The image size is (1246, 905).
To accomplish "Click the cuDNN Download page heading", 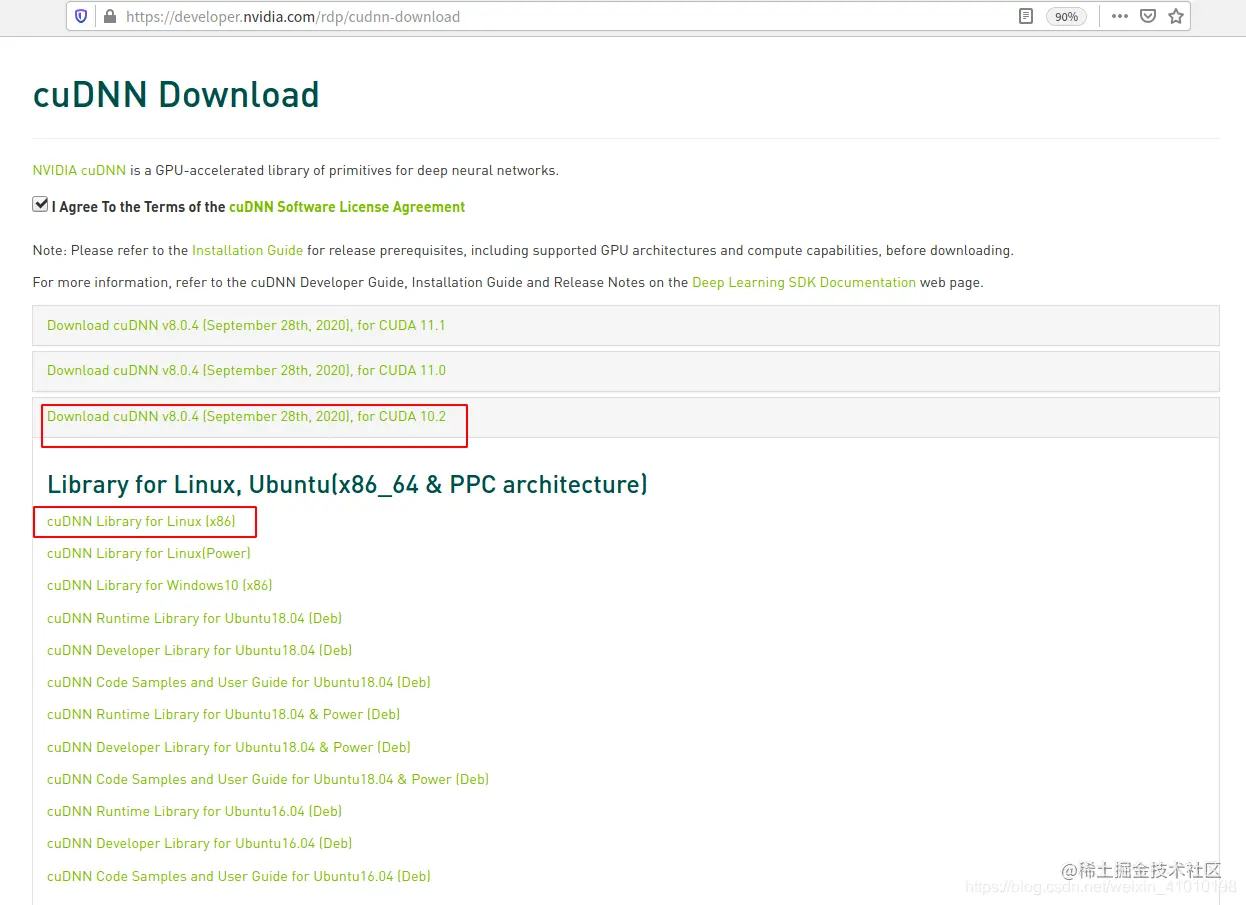I will (176, 94).
